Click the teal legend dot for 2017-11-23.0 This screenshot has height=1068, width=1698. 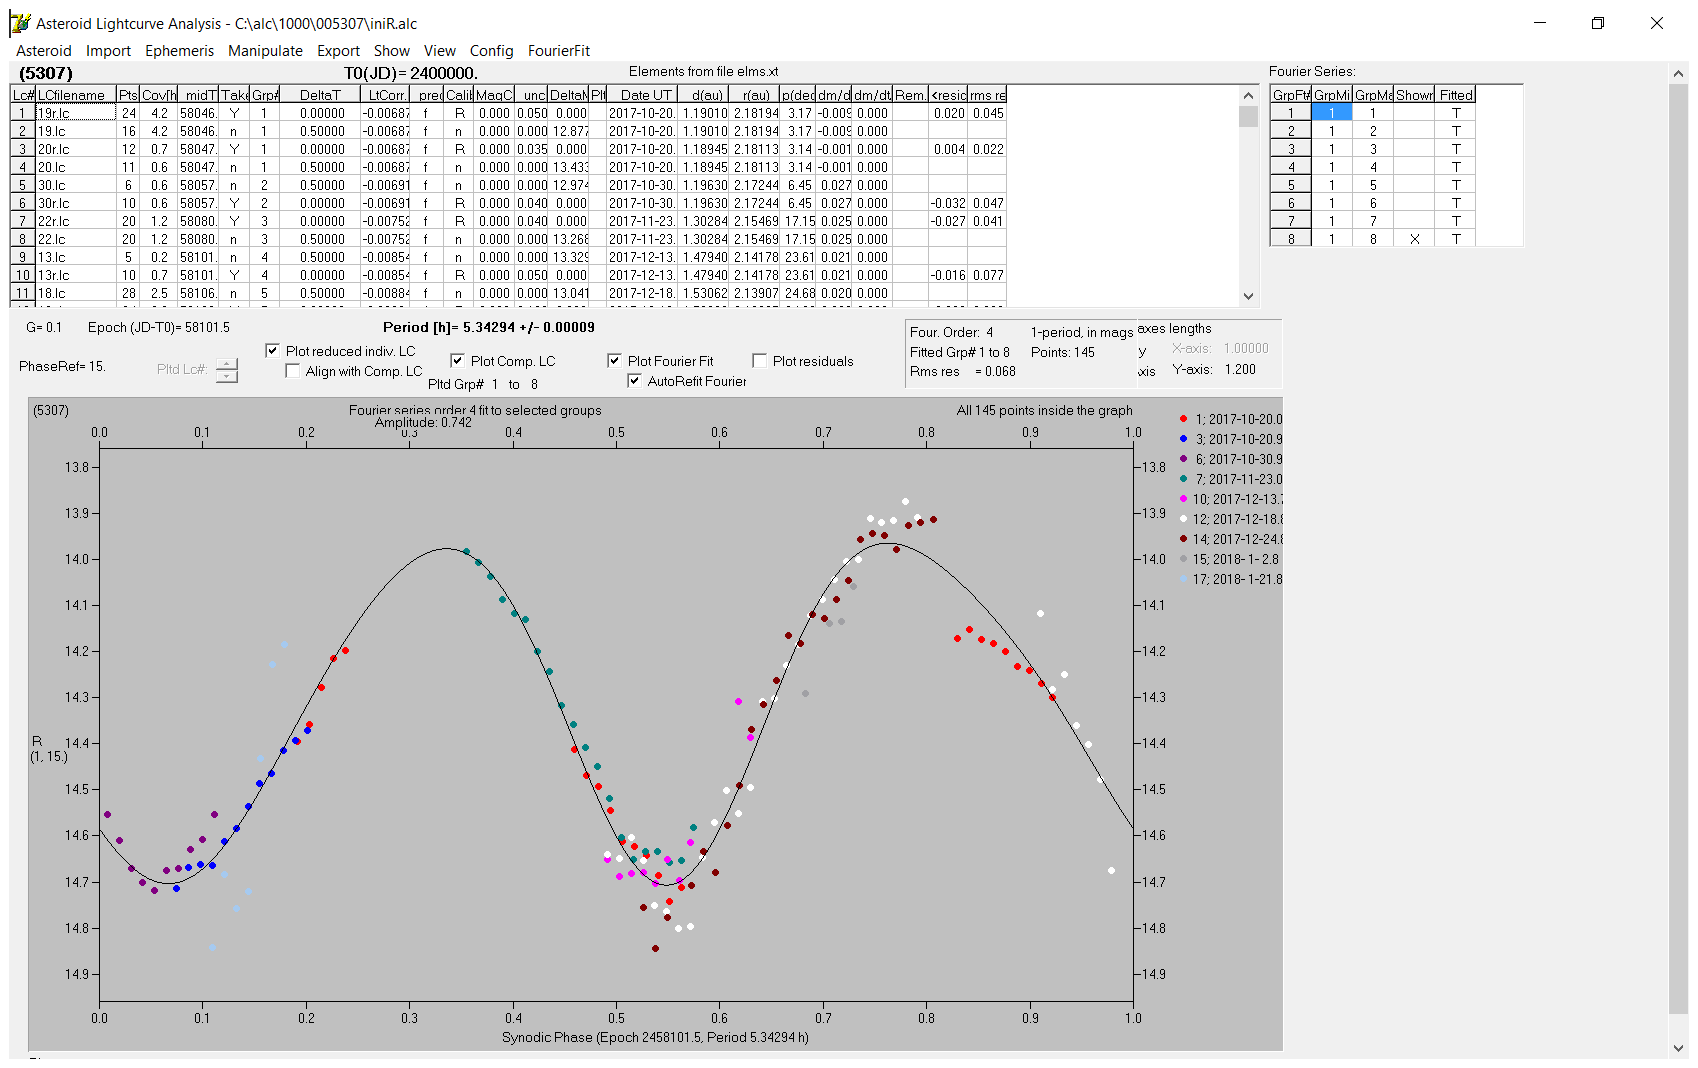coord(1183,479)
